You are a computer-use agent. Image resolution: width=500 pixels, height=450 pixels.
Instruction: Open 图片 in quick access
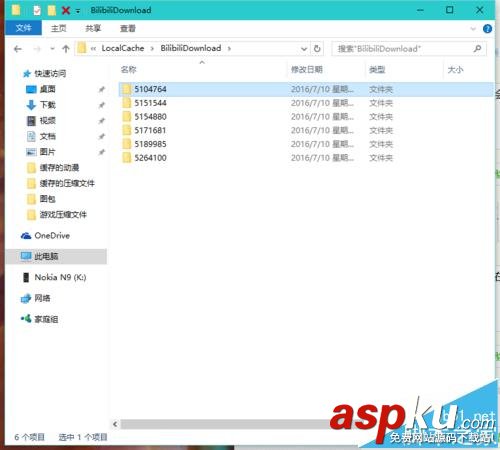click(48, 152)
